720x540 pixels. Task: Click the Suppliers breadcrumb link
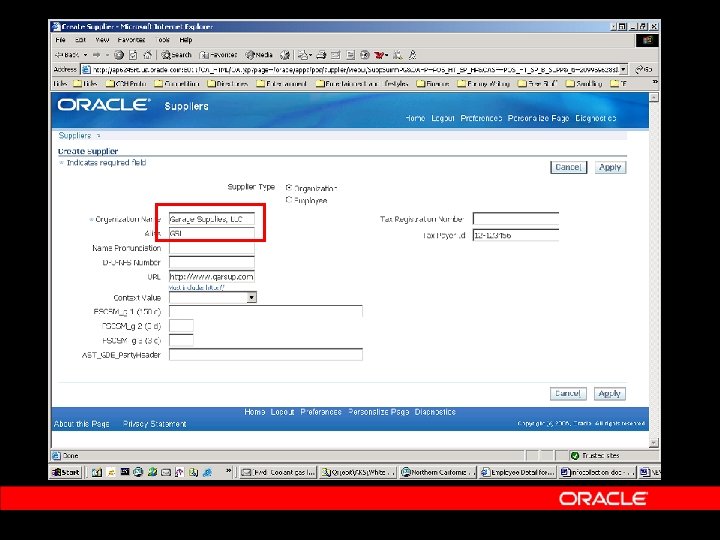(x=75, y=135)
